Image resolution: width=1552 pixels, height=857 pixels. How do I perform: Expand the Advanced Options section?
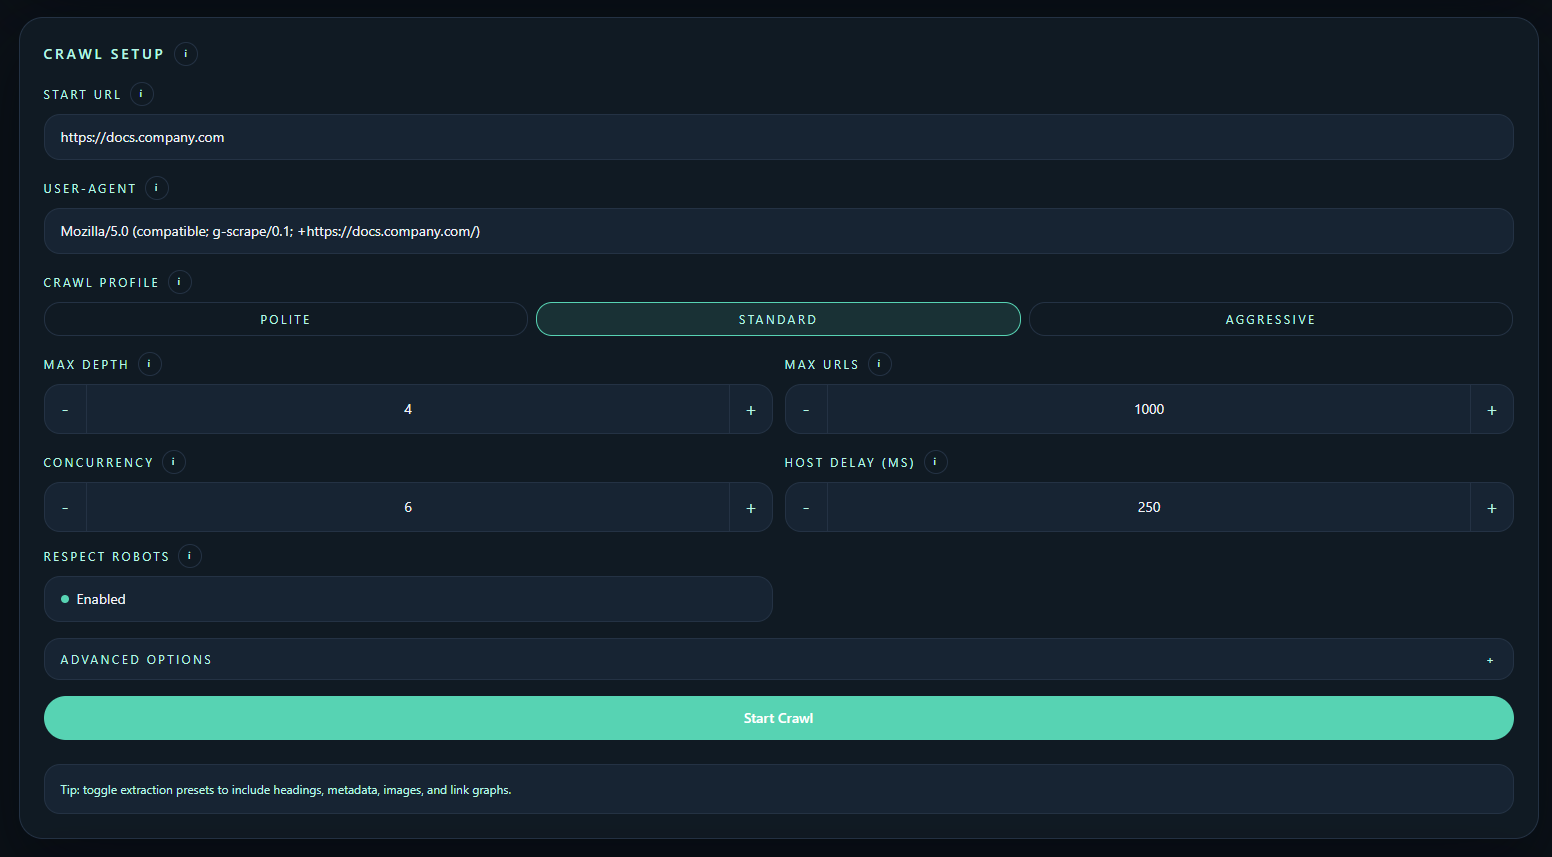[778, 659]
